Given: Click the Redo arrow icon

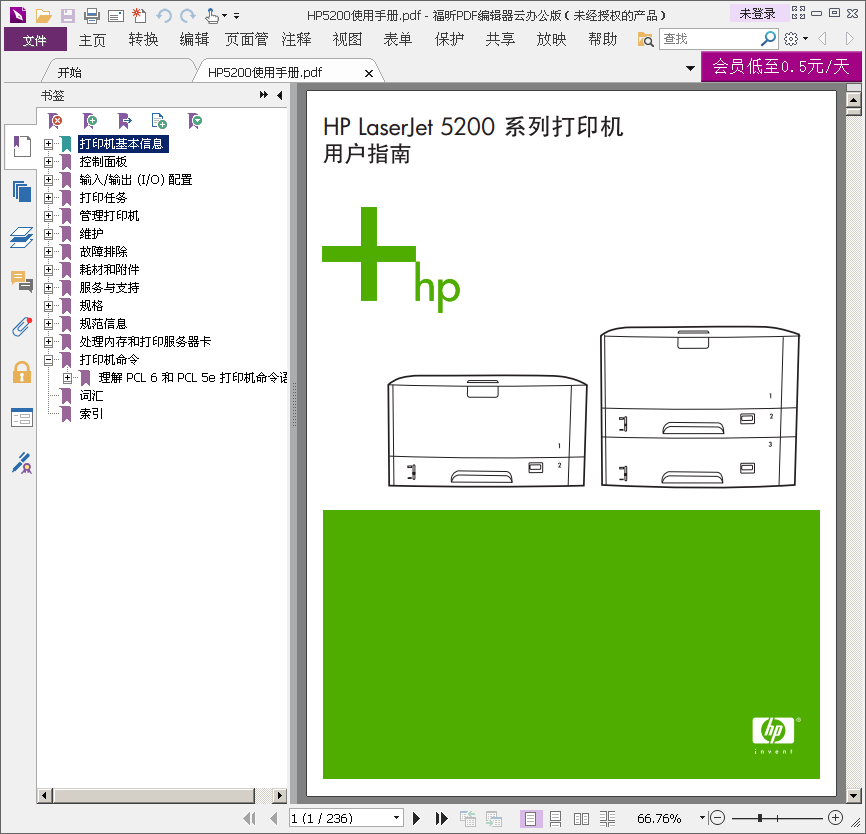Looking at the screenshot, I should [188, 15].
